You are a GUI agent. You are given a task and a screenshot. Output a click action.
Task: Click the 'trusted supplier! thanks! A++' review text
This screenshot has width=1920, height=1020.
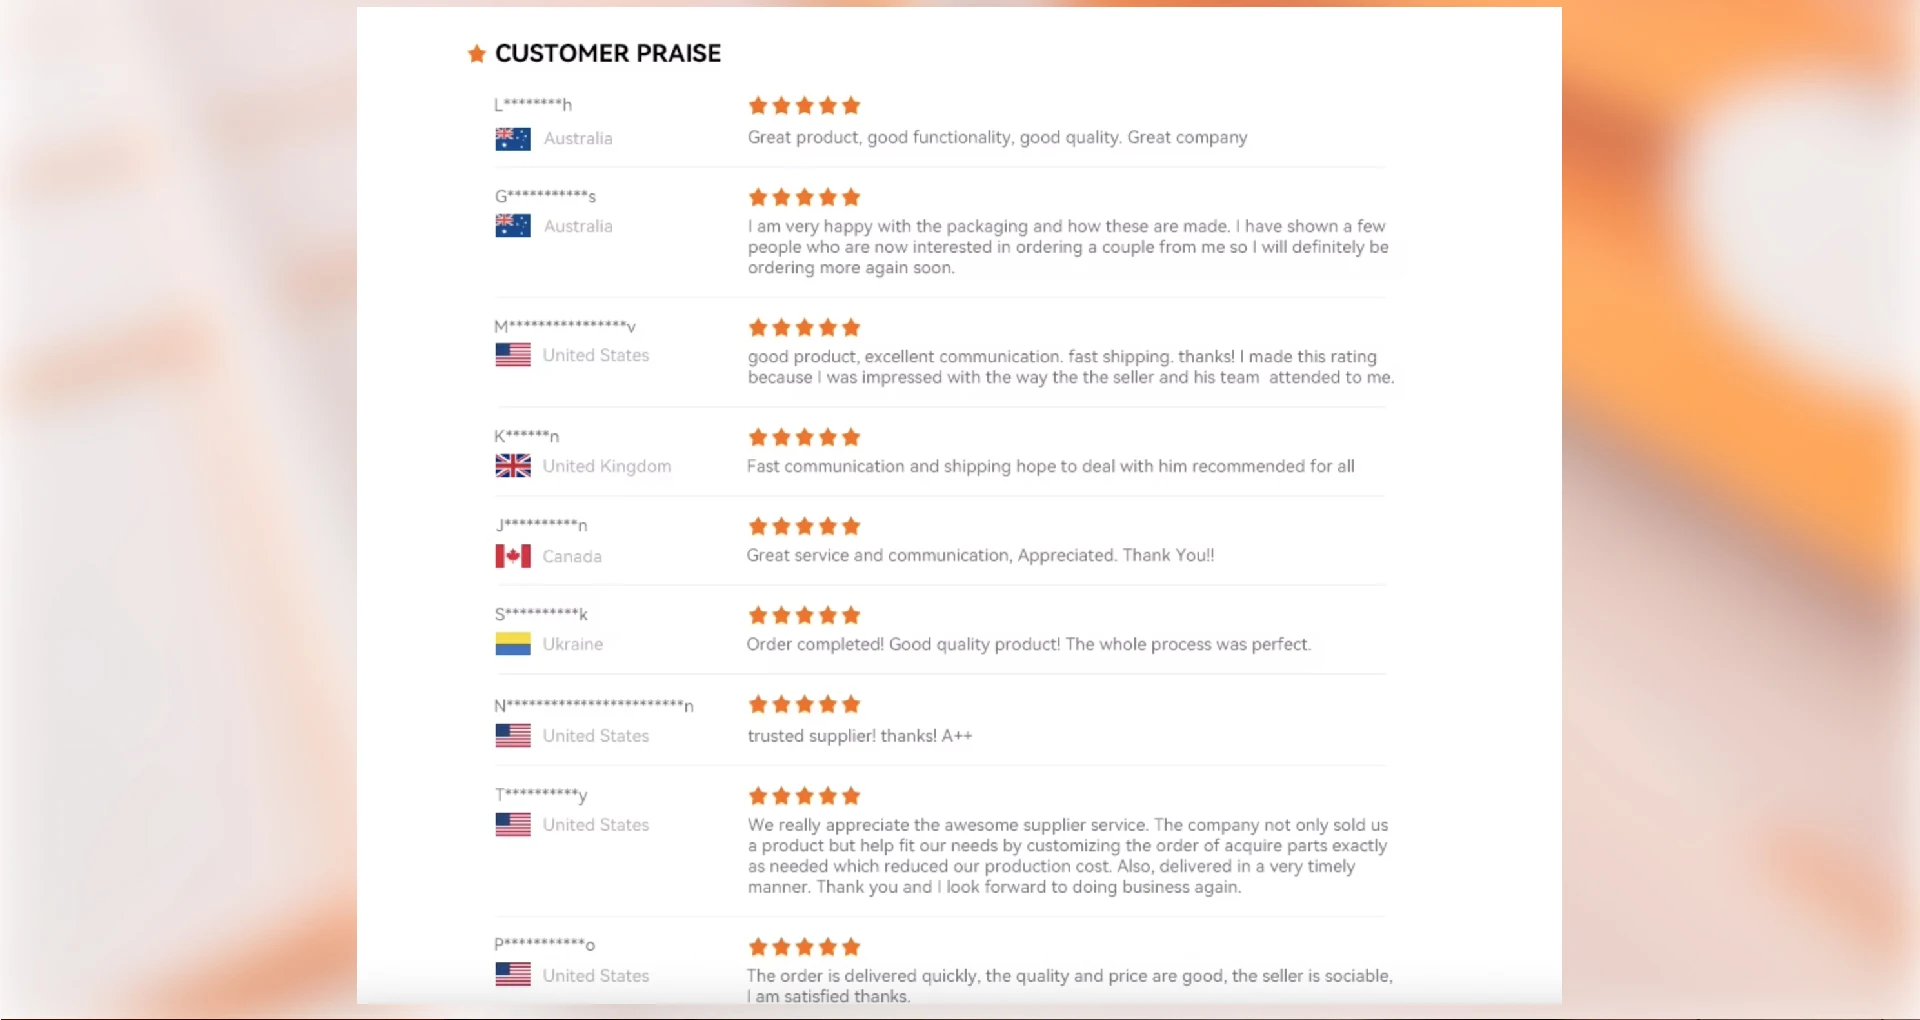pos(860,736)
